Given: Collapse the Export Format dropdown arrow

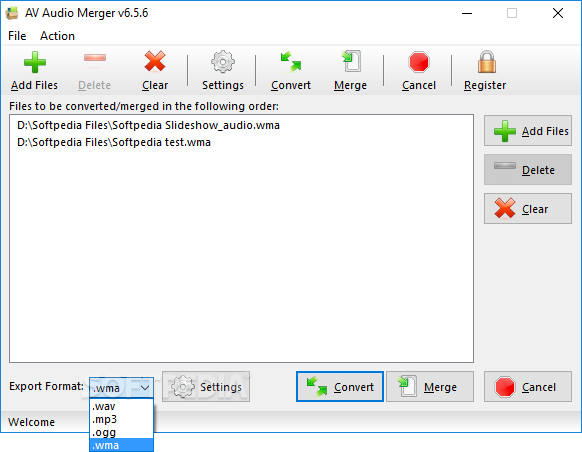Looking at the screenshot, I should (145, 388).
